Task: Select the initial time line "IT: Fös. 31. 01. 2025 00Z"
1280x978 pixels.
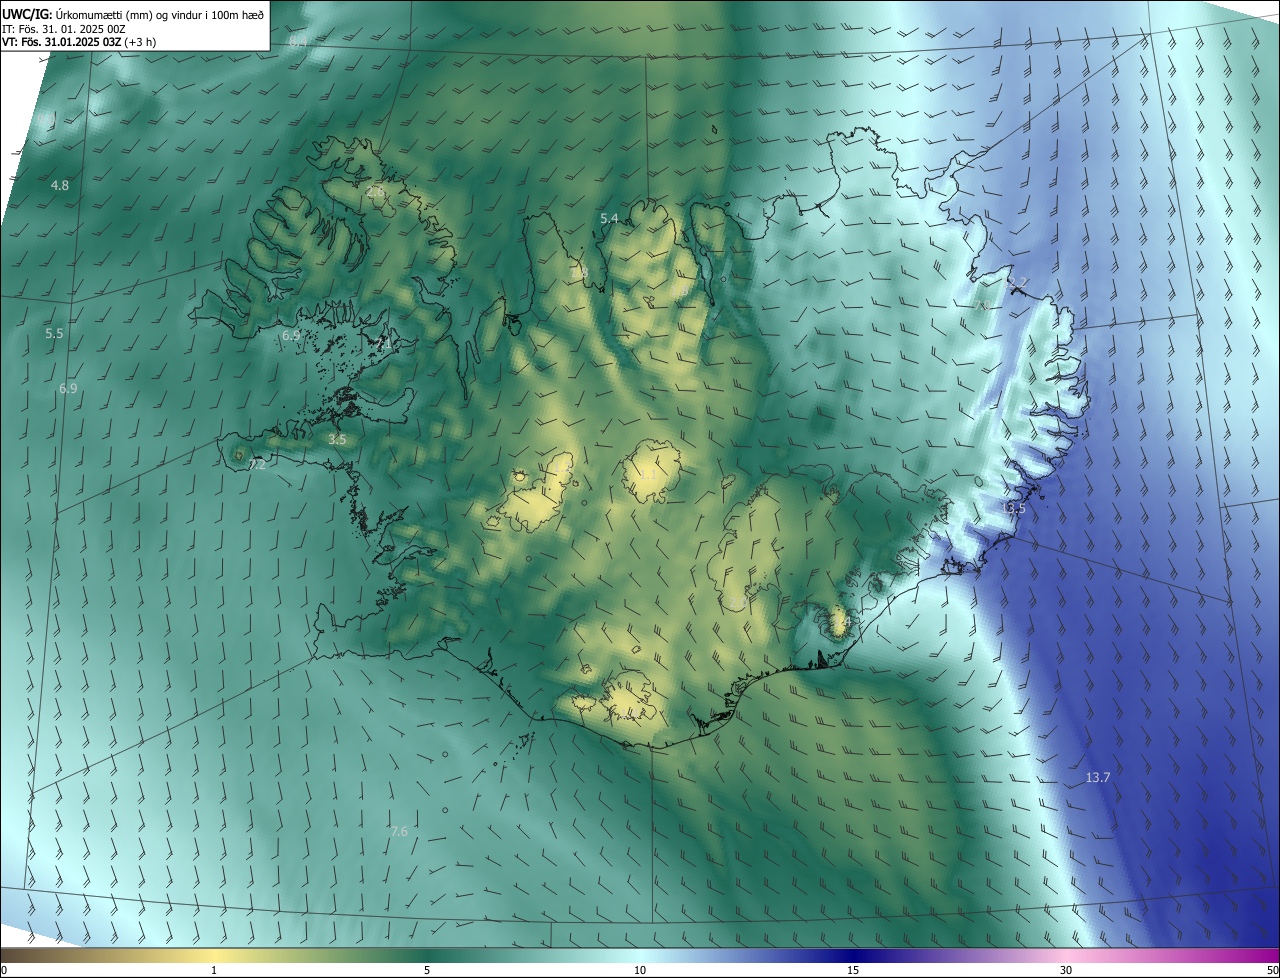Action: pyautogui.click(x=64, y=28)
